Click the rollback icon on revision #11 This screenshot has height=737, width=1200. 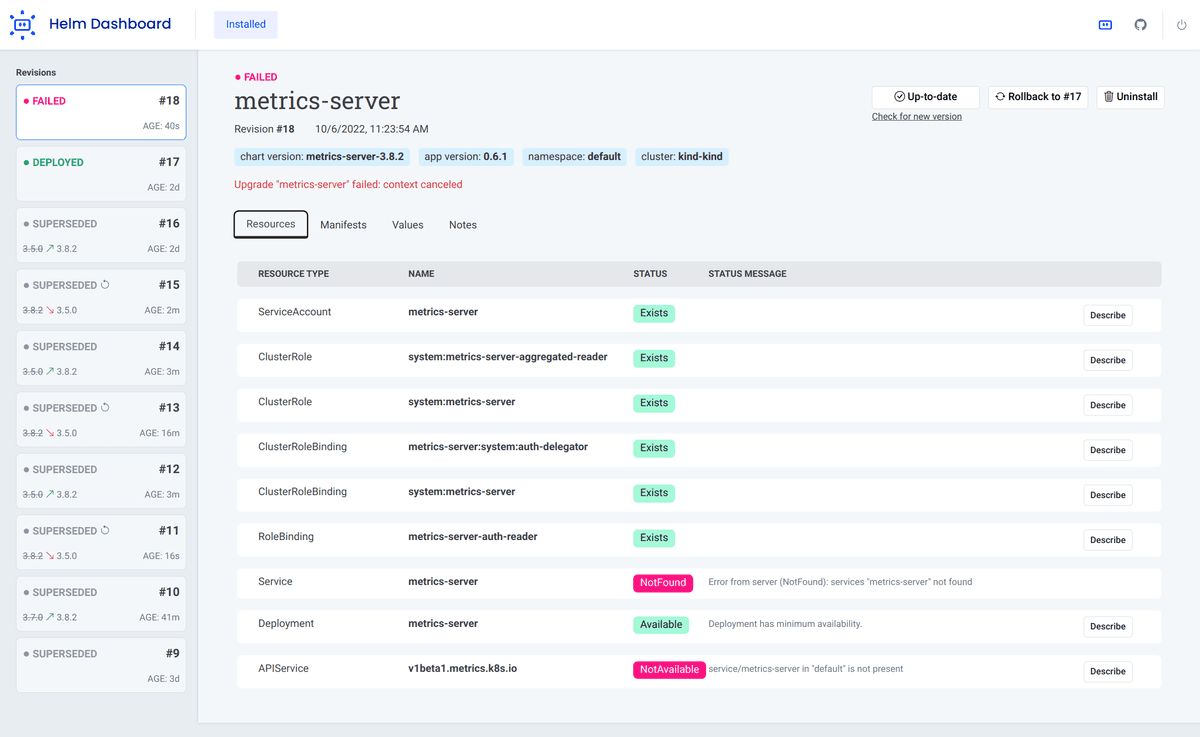[105, 531]
